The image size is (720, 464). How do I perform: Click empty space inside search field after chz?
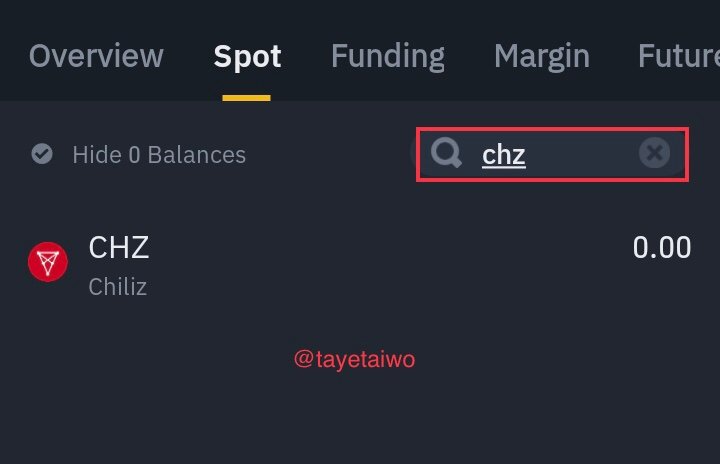(581, 154)
